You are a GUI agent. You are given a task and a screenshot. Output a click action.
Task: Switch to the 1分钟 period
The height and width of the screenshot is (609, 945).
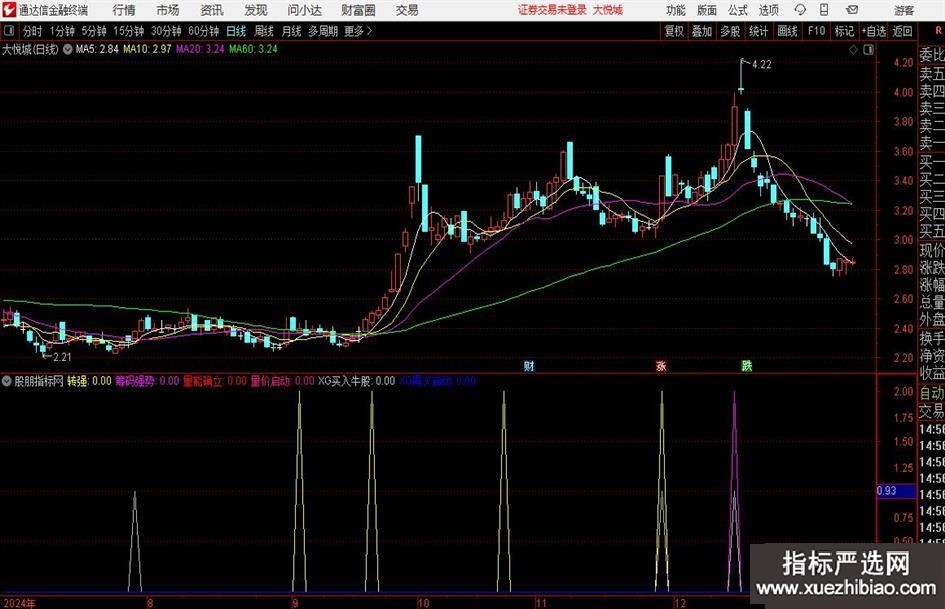[62, 31]
